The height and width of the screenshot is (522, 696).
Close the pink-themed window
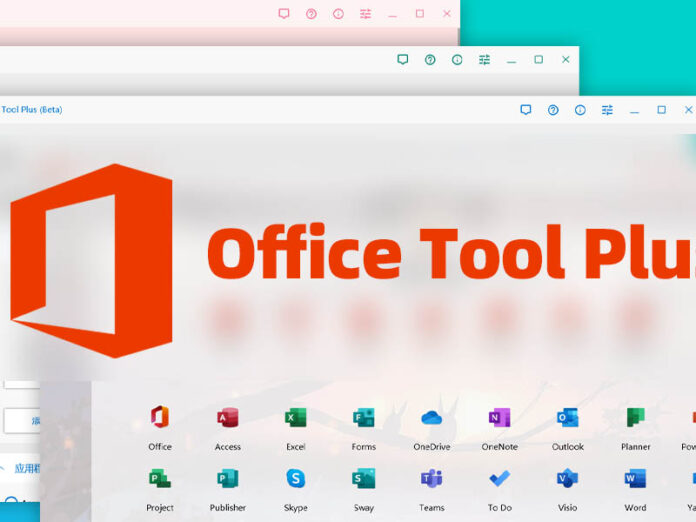[x=447, y=14]
